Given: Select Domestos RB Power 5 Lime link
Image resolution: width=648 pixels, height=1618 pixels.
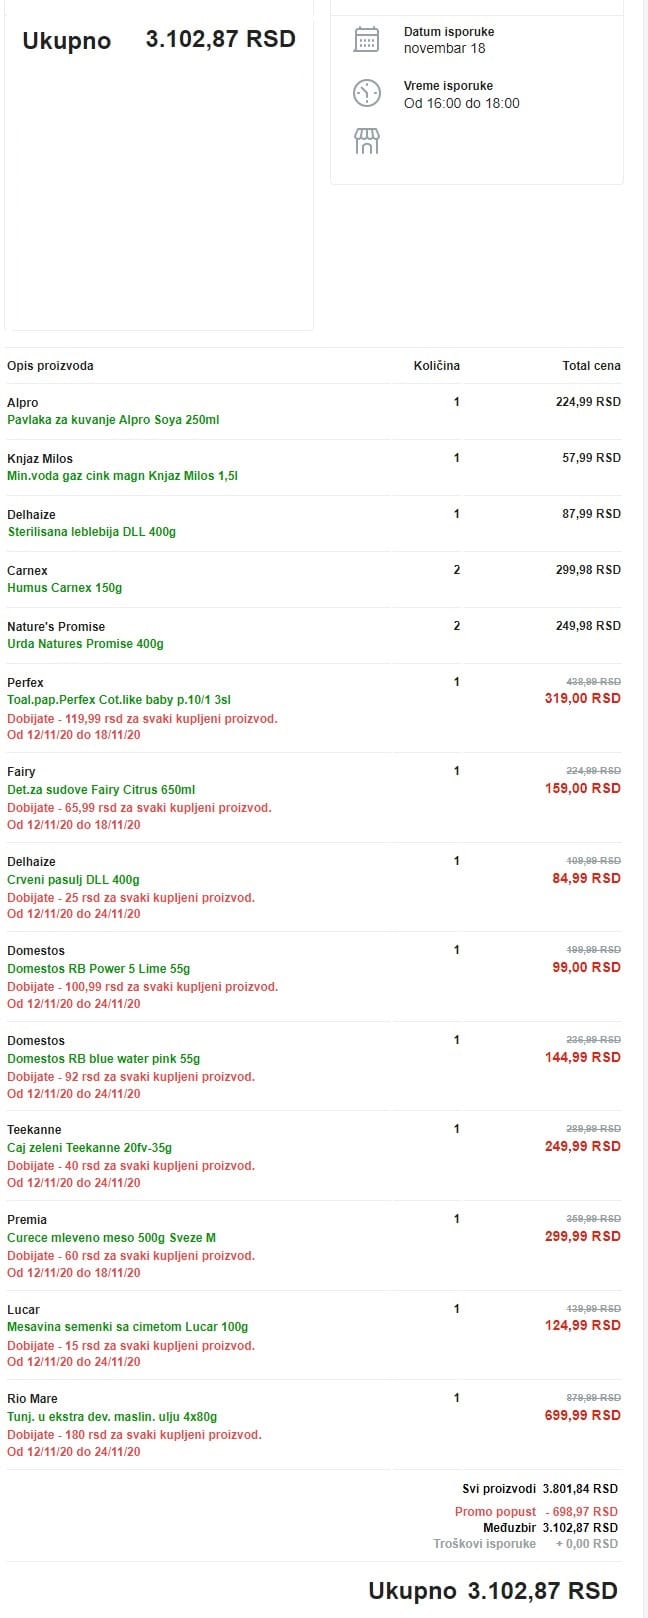Looking at the screenshot, I should click(98, 969).
